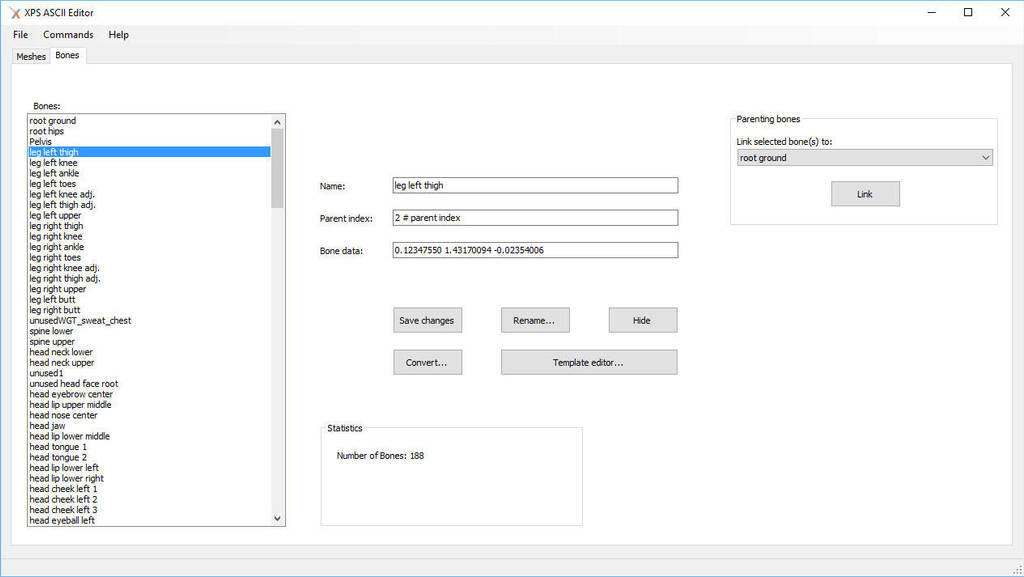The width and height of the screenshot is (1024, 577).
Task: Select 'leg right ankle' bone
Action: (x=149, y=247)
